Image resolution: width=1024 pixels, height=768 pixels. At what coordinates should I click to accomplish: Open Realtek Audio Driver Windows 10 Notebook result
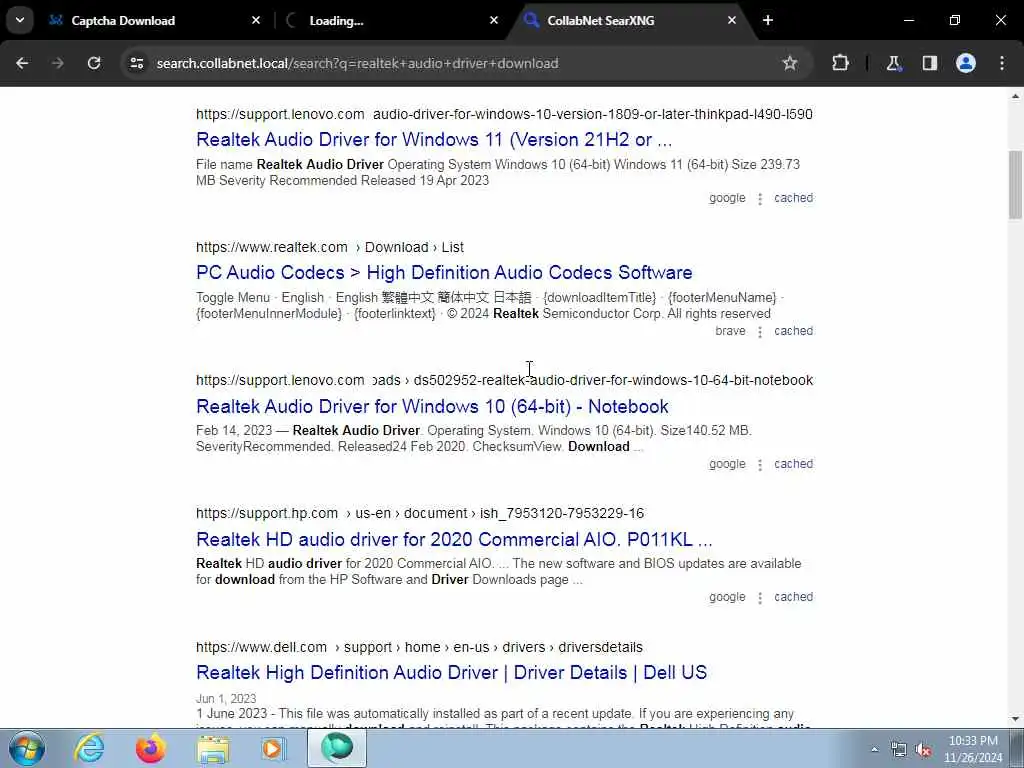[x=432, y=406]
